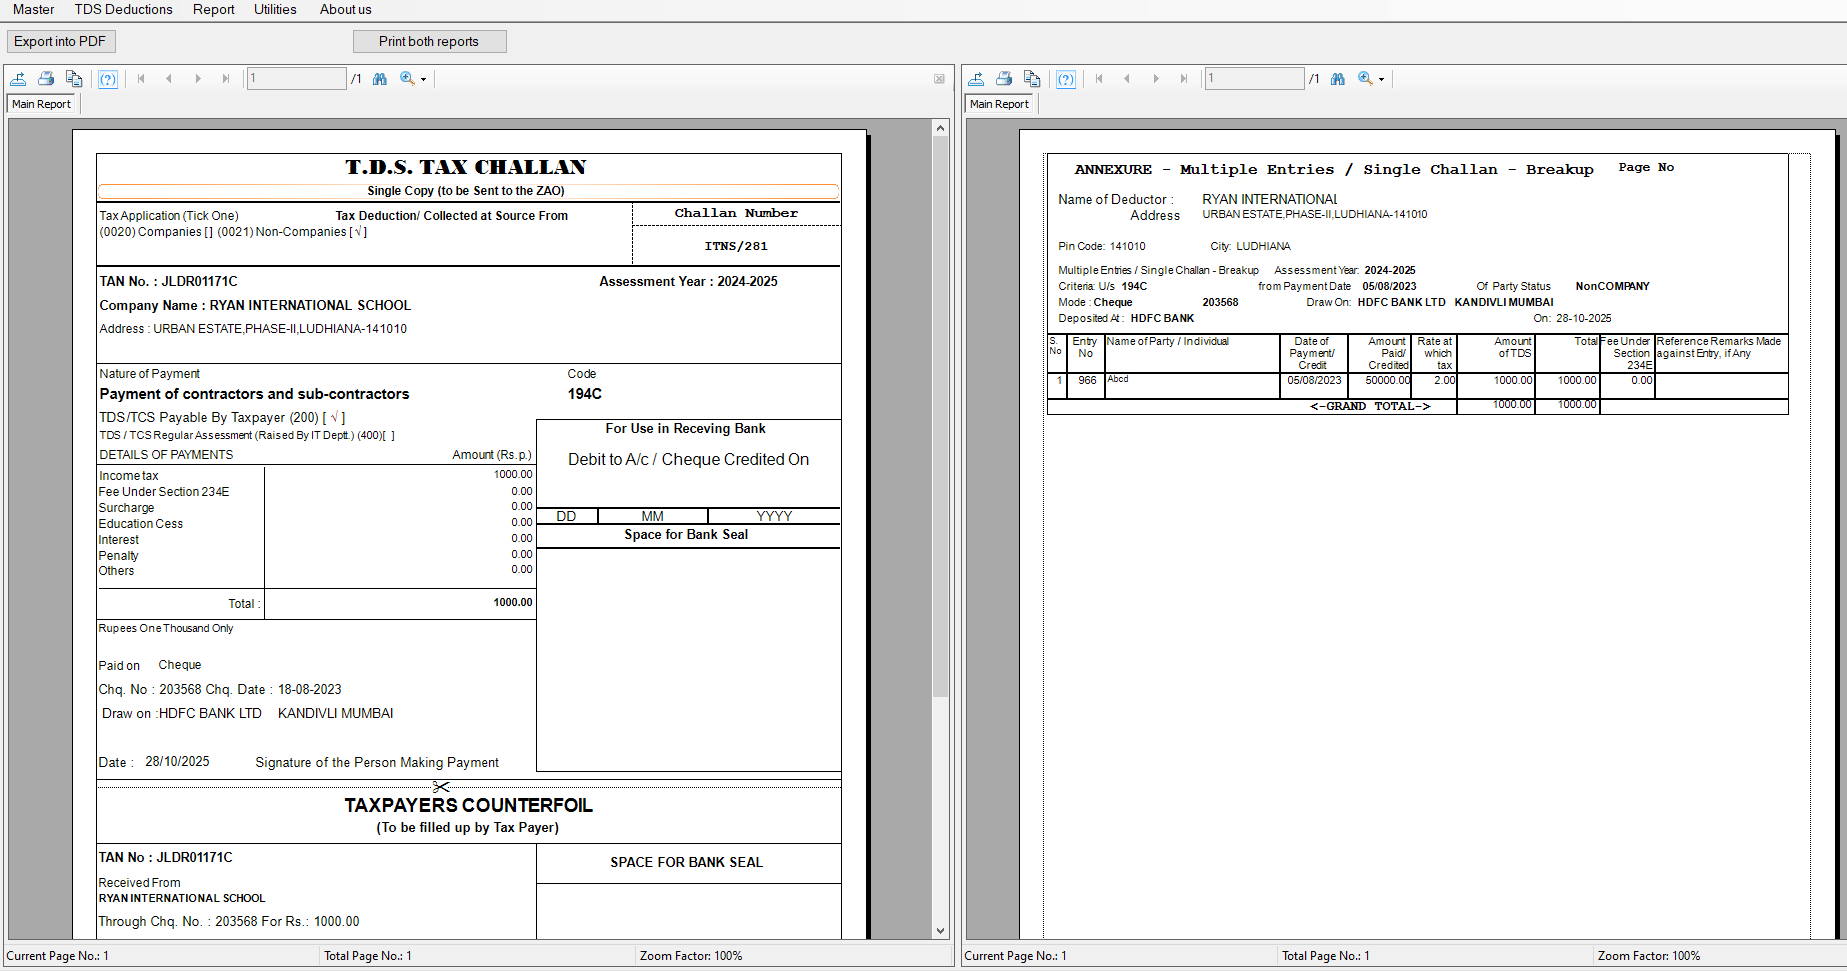Screen dimensions: 1847x972
Task: Toggle the group tree (?) button on the right viewer
Action: pos(1066,78)
